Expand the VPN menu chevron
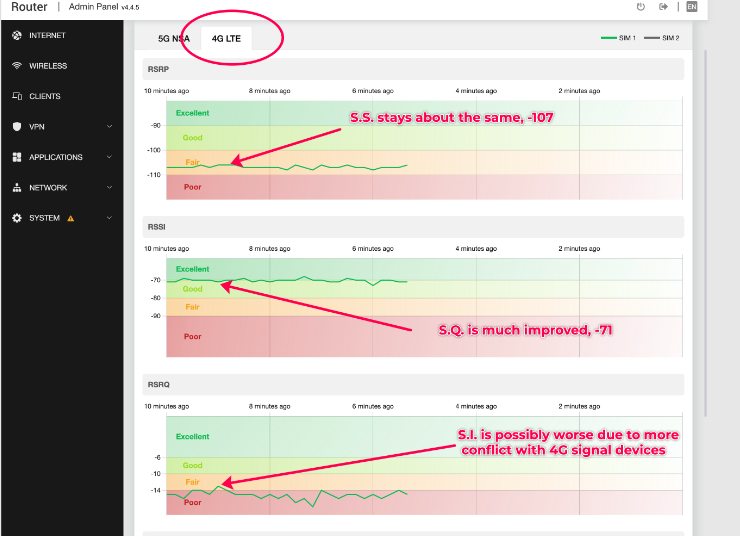Viewport: 740px width, 536px height. 109,126
